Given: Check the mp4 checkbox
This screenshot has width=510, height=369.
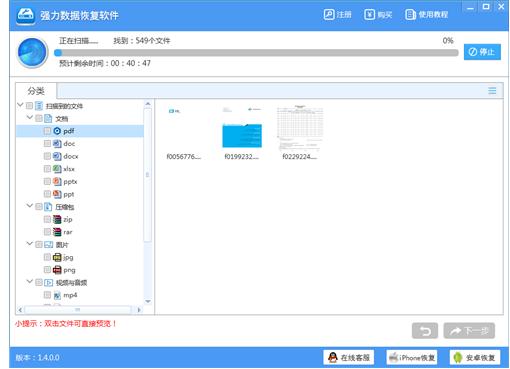Looking at the screenshot, I should [47, 295].
